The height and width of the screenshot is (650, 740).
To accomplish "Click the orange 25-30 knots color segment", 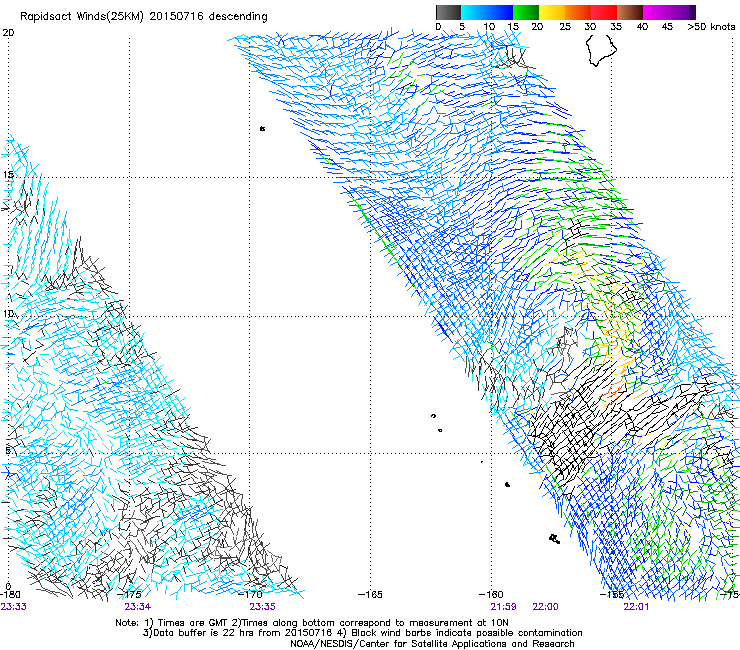I will tap(578, 12).
